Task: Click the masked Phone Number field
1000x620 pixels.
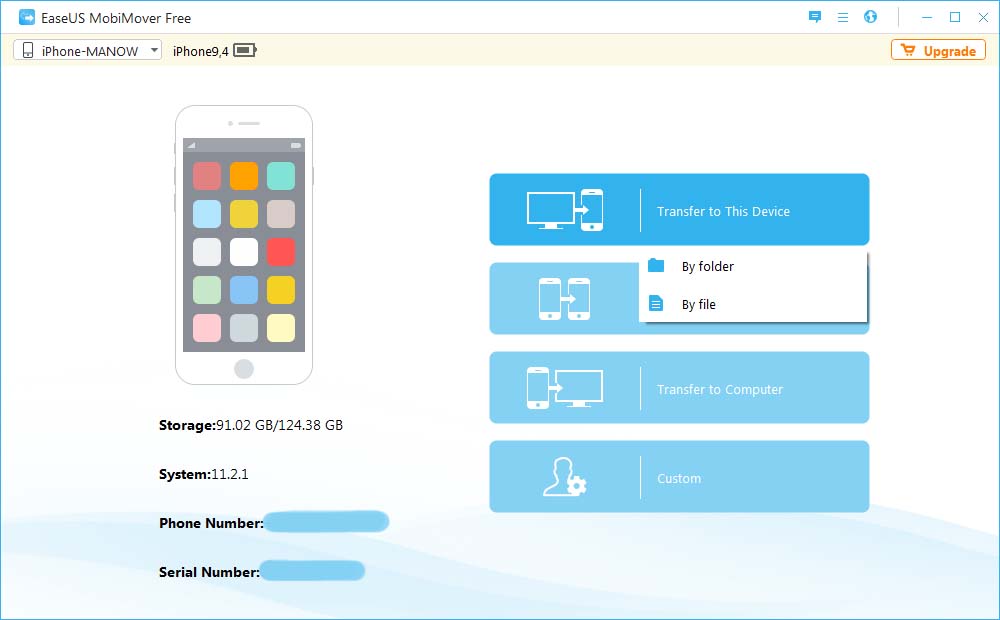Action: (x=326, y=522)
